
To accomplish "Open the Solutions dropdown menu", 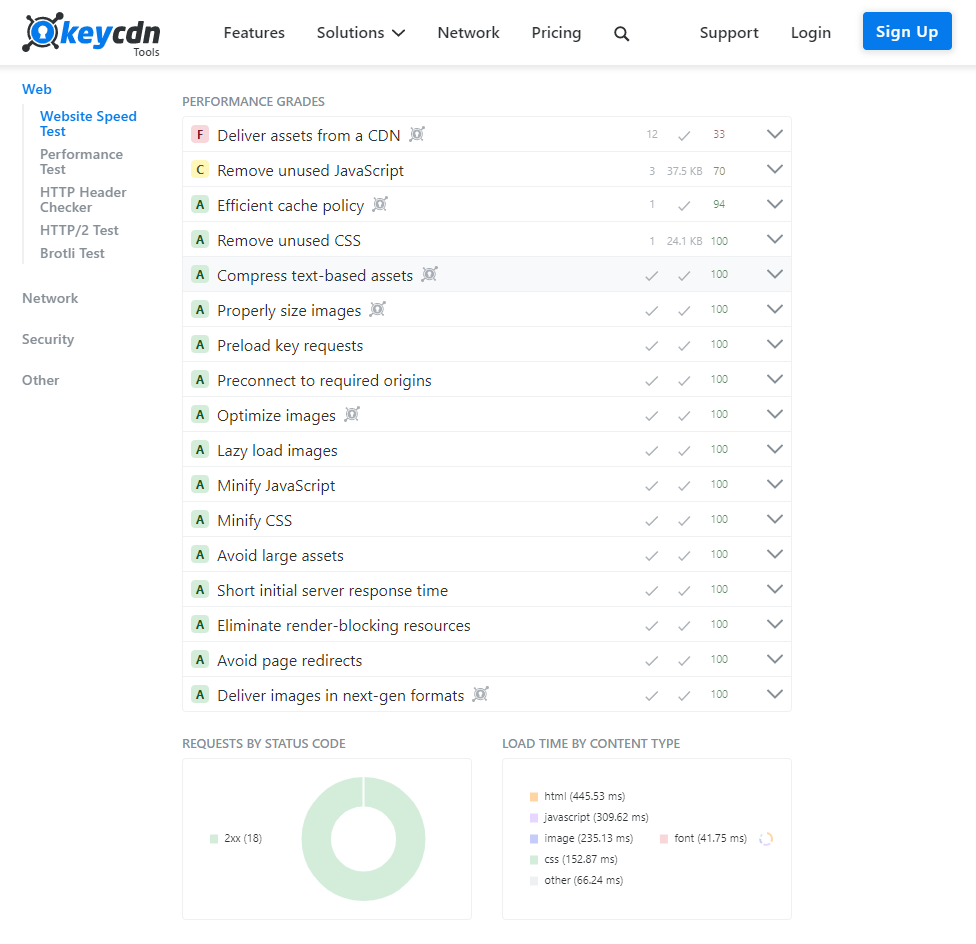I will (x=361, y=32).
